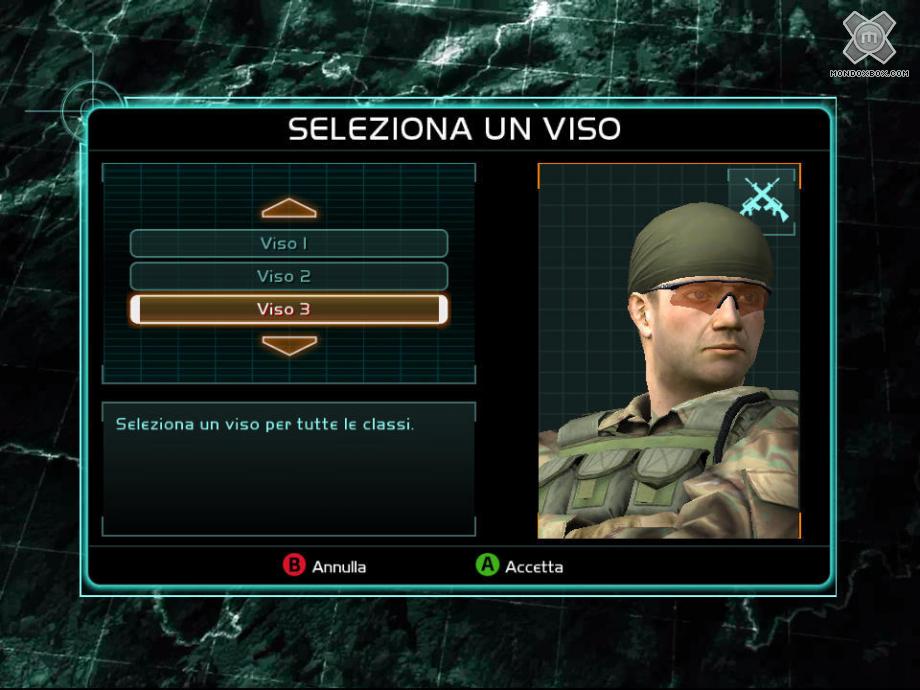
Task: Click the crossed rifles class icon
Action: (763, 201)
